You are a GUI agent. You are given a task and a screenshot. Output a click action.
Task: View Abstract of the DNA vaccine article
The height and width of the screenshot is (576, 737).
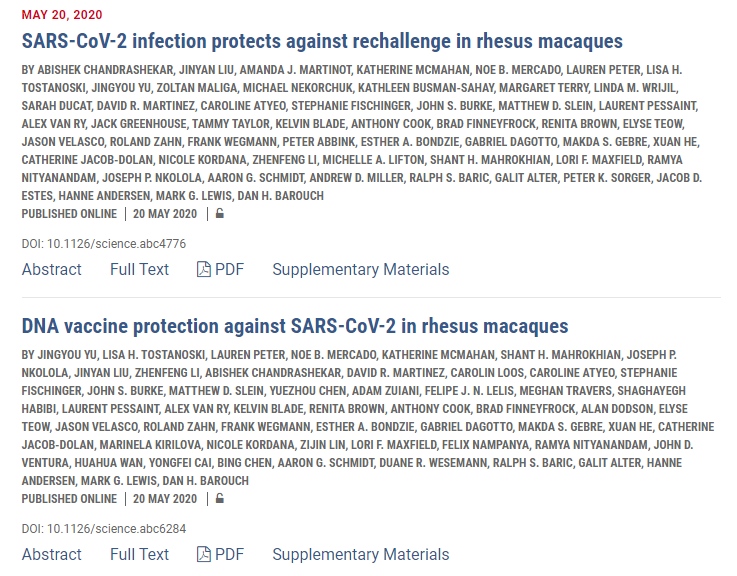coord(52,554)
